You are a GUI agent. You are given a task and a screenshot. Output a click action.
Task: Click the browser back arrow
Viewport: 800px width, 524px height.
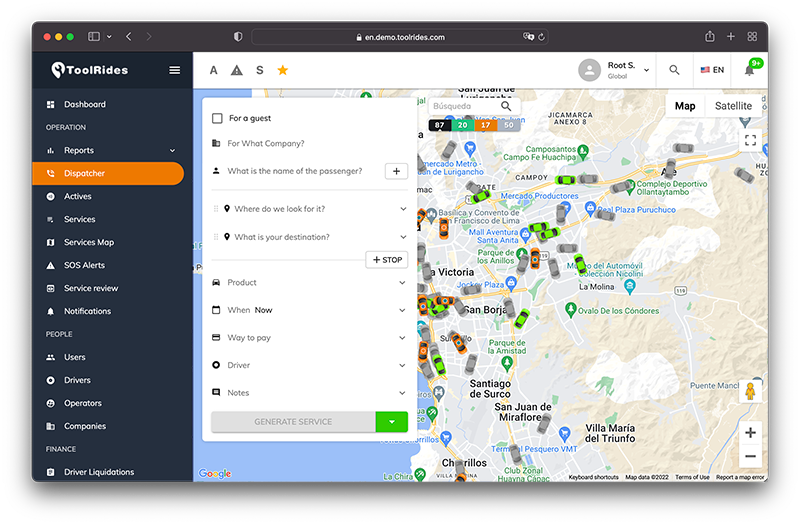(x=129, y=37)
